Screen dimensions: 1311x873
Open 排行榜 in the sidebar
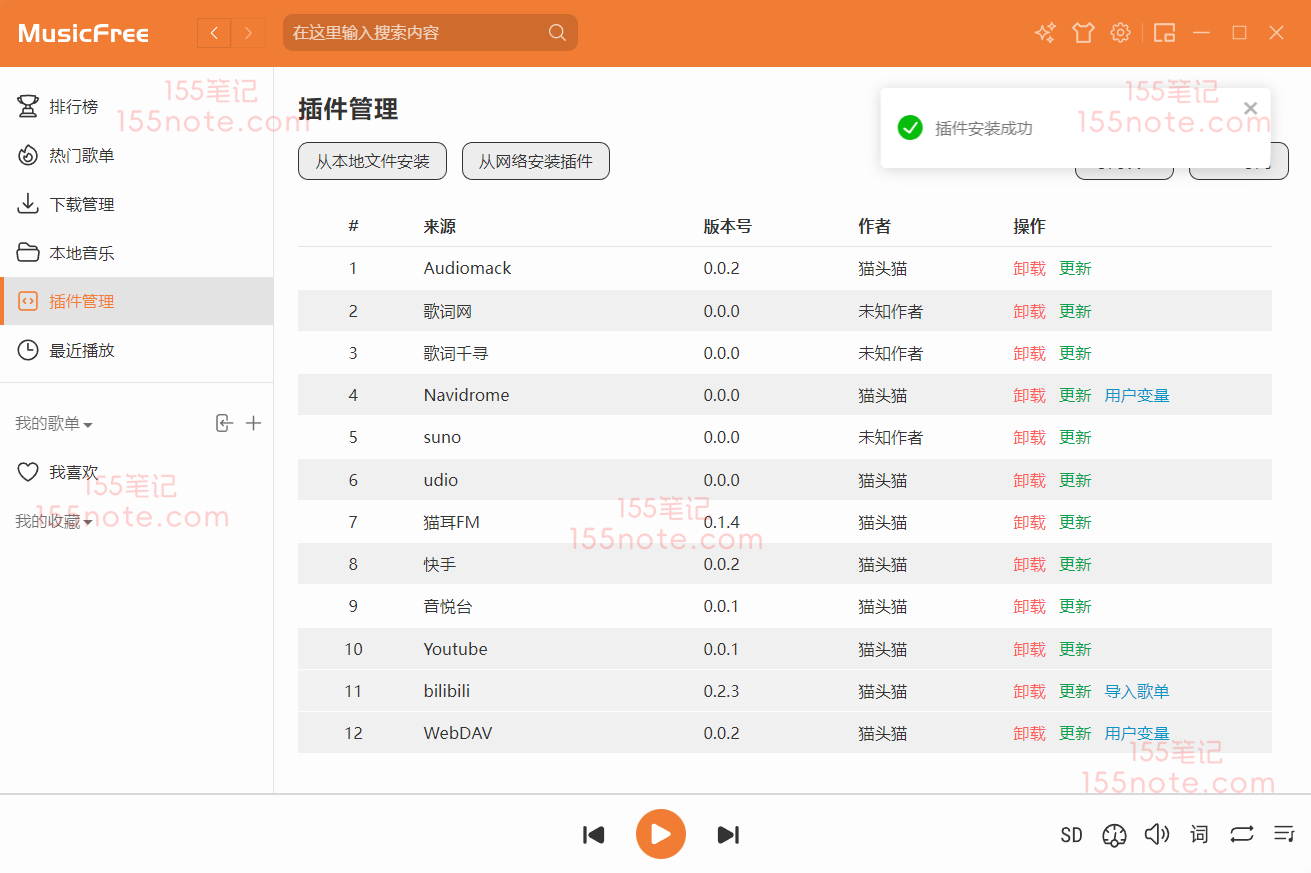[x=74, y=106]
